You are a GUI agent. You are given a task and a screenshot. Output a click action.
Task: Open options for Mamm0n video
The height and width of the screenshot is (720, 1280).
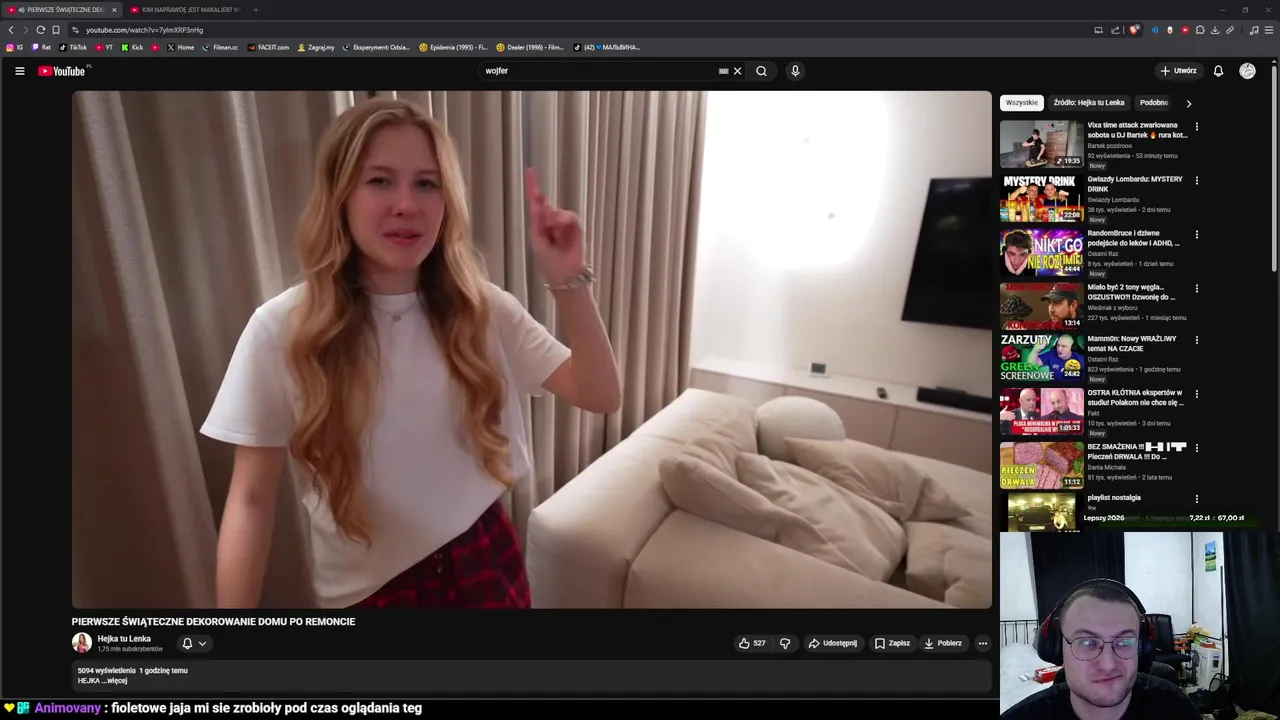(1196, 340)
